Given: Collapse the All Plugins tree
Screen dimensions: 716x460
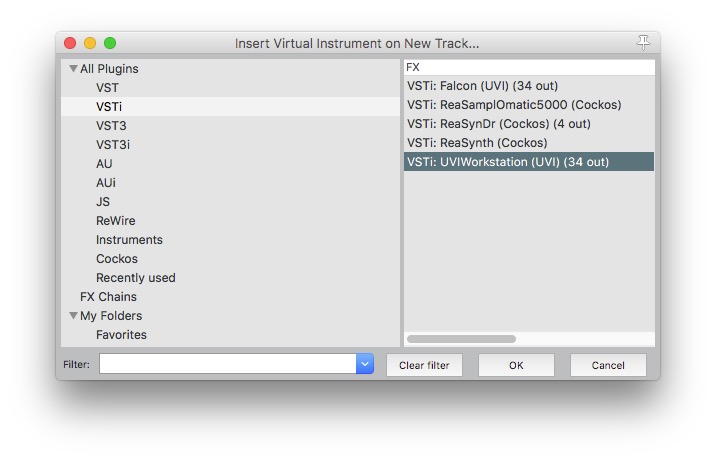Looking at the screenshot, I should pyautogui.click(x=73, y=69).
